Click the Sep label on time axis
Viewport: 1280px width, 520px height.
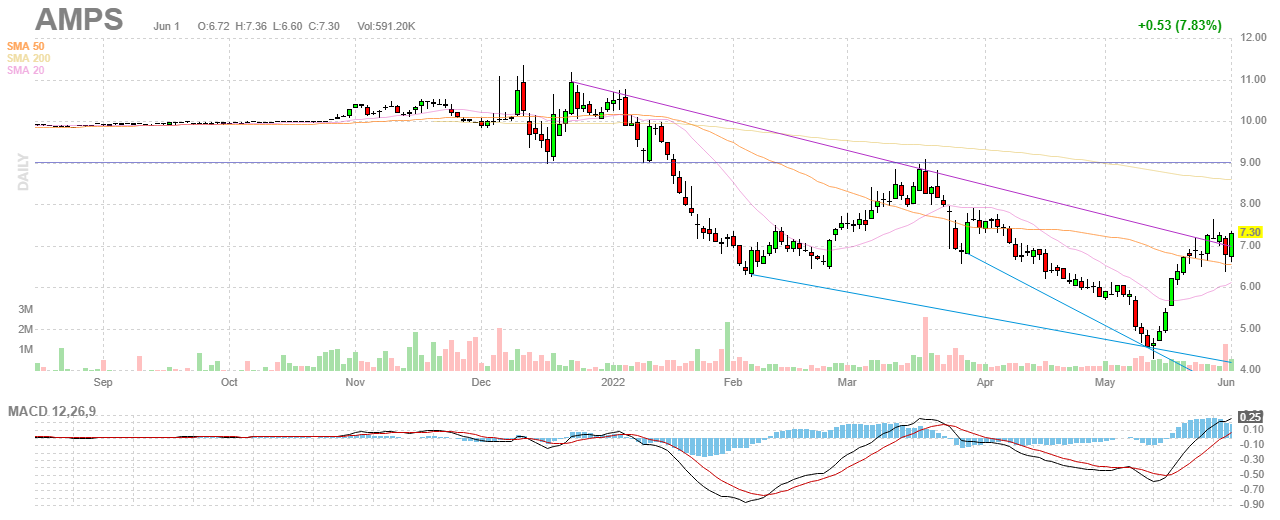coord(102,382)
